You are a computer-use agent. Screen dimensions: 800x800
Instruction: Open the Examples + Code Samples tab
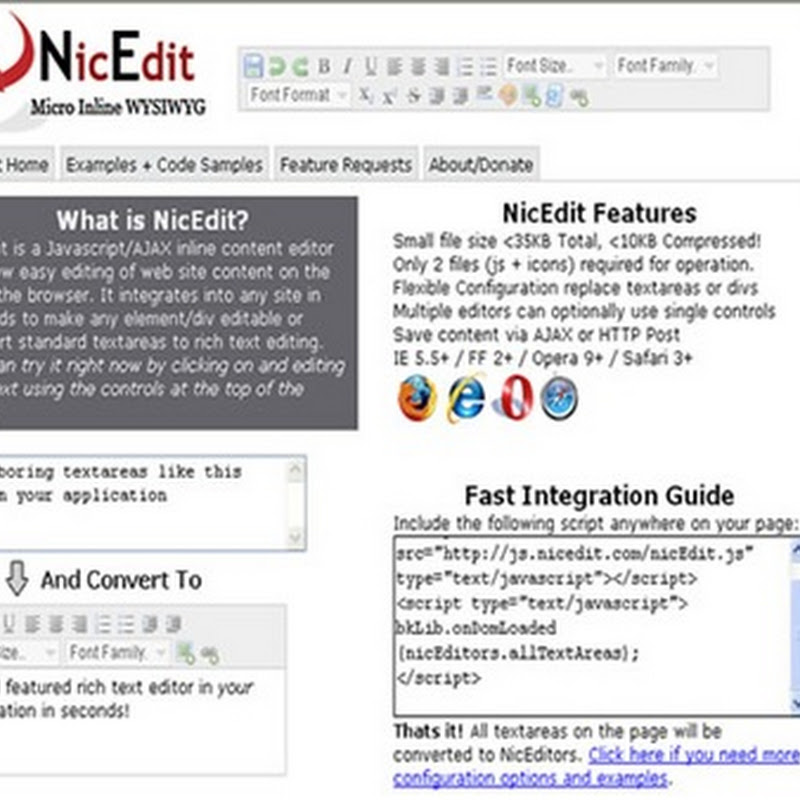pyautogui.click(x=164, y=164)
